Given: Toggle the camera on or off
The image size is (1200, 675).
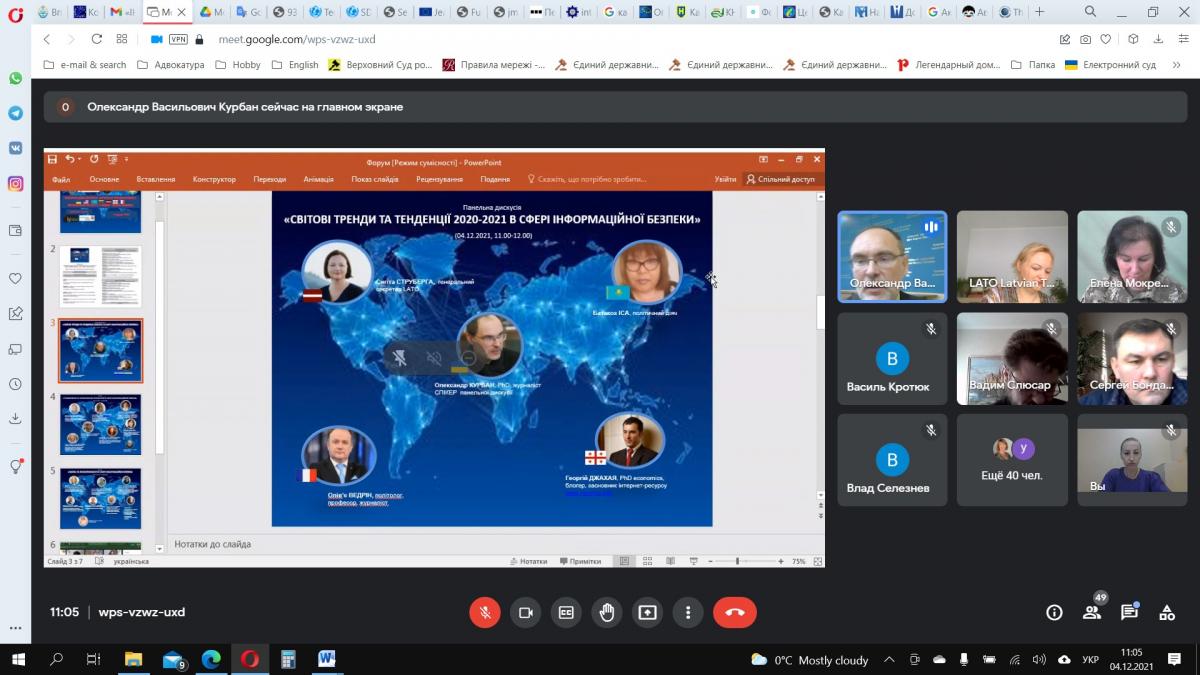Looking at the screenshot, I should (x=525, y=612).
